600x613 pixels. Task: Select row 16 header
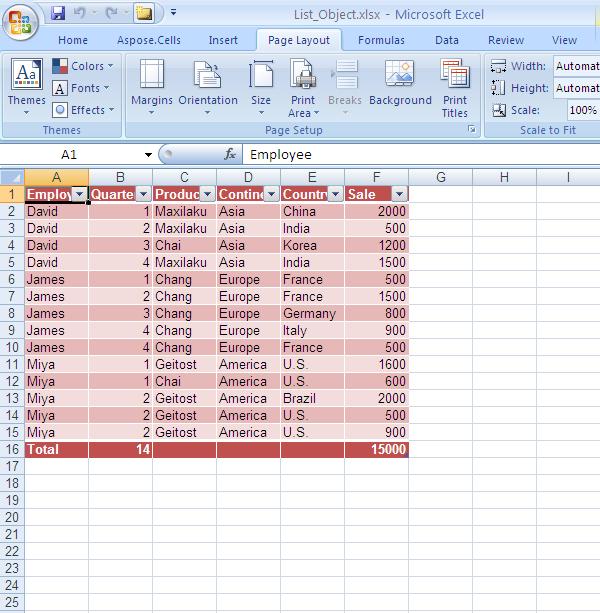(x=12, y=450)
